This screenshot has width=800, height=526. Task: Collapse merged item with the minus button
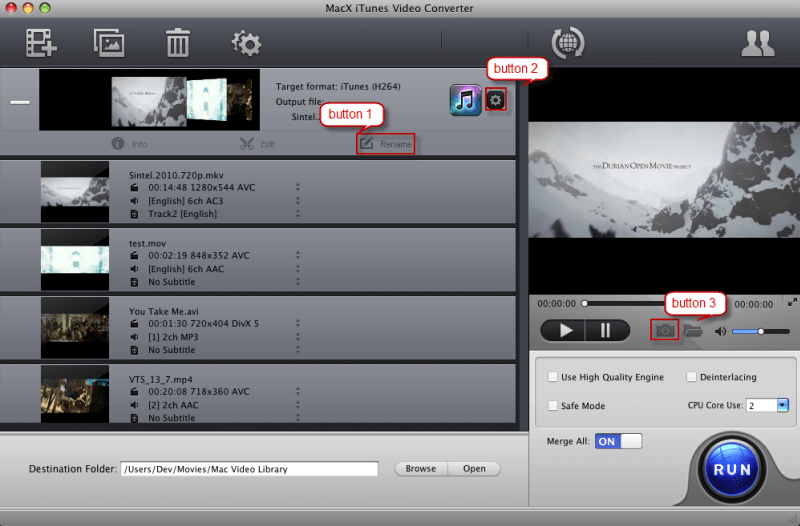20,102
